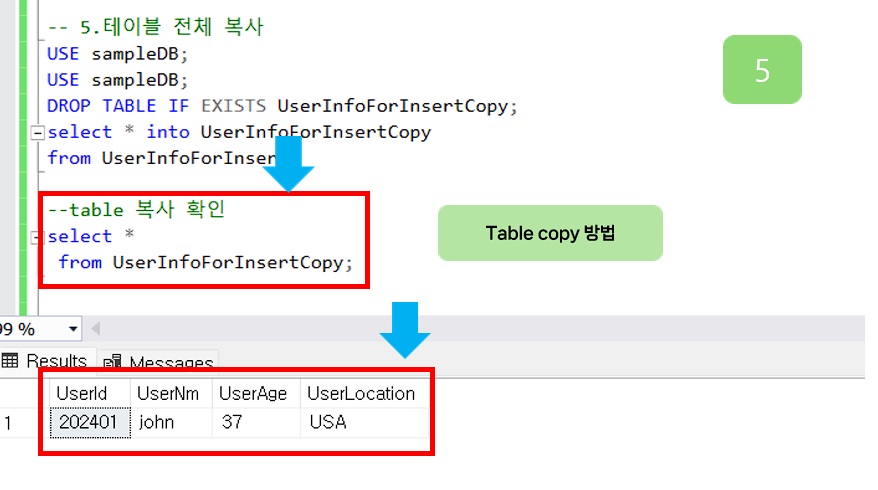Collapse the 'select * into' code block

click(x=37, y=133)
